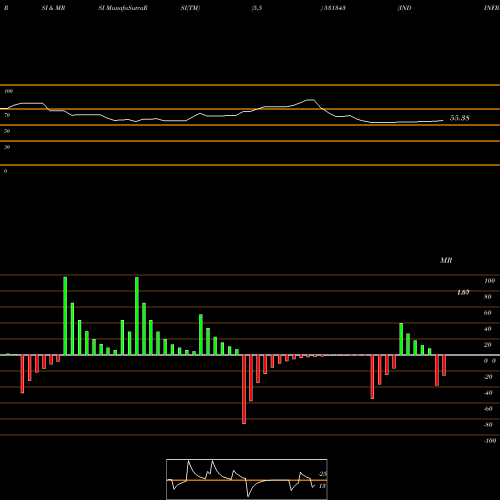500x500 pixels.
Task: Click the (IND title text
Action: (404, 8)
